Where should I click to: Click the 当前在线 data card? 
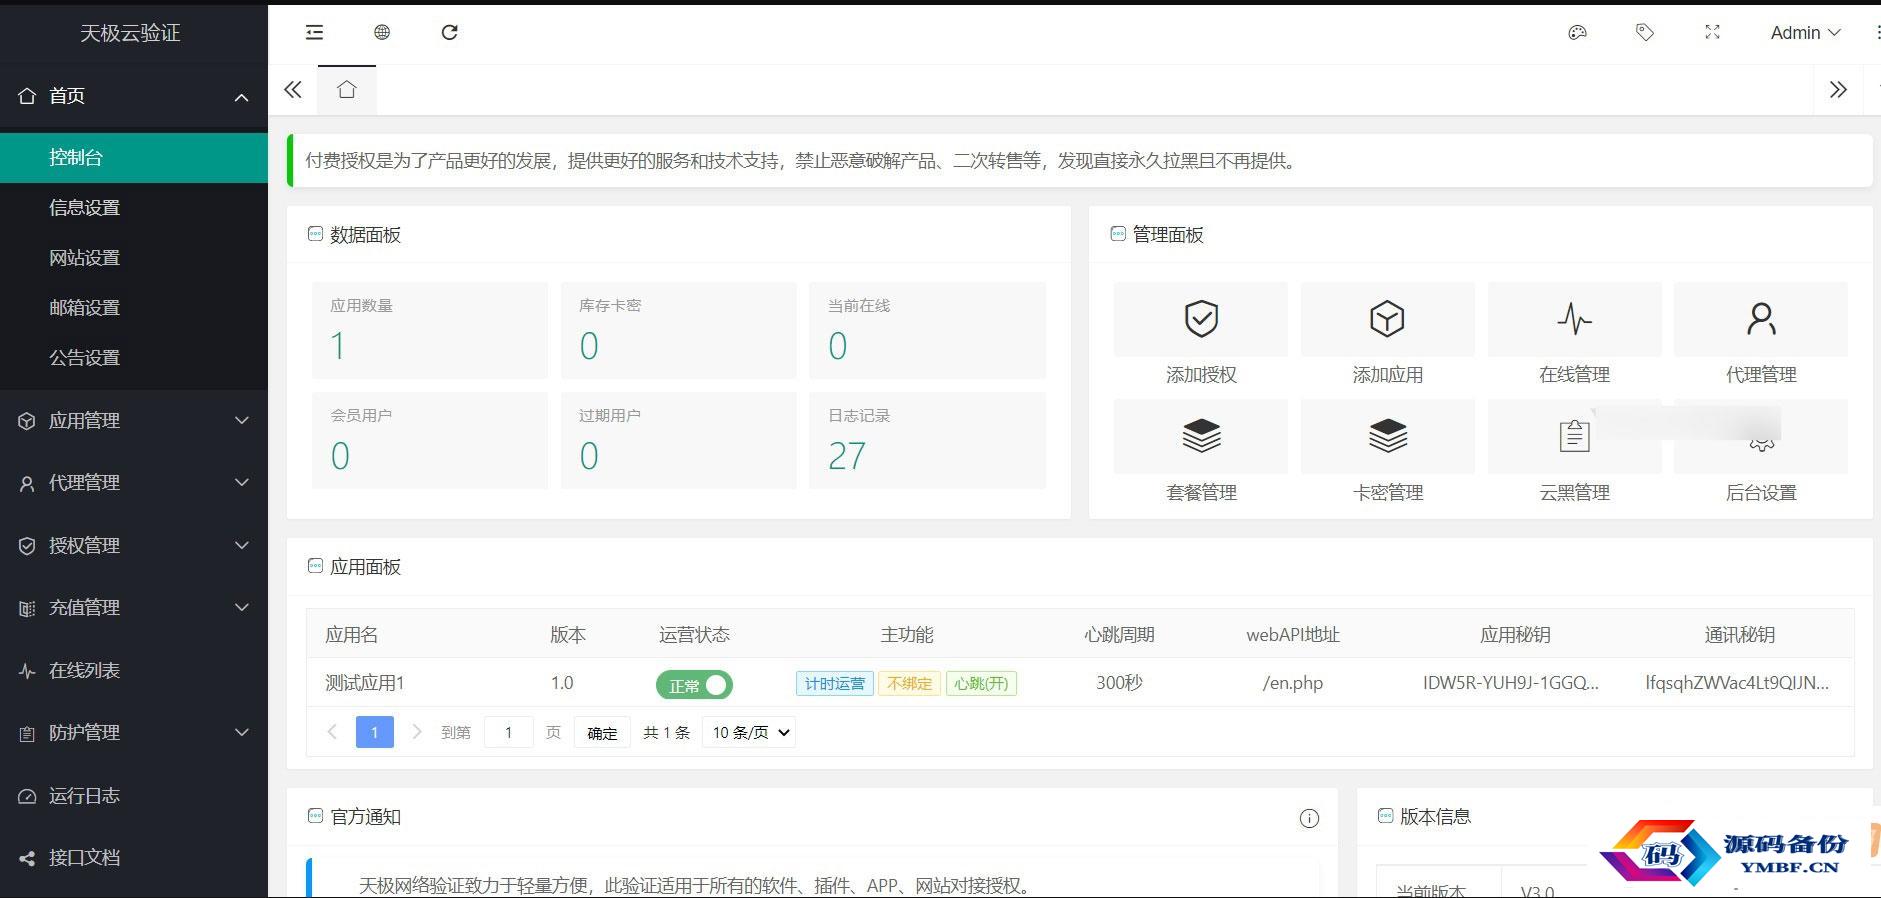[x=927, y=330]
